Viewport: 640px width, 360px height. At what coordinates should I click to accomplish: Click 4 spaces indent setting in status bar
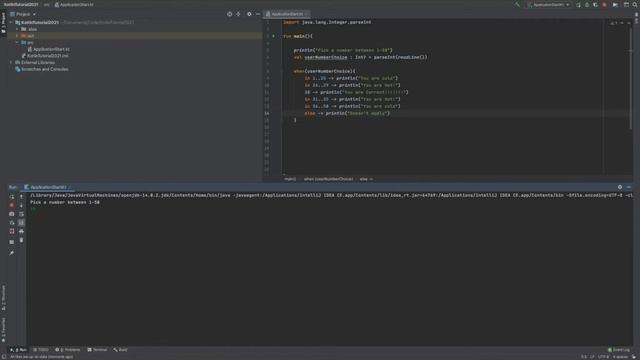coord(620,357)
